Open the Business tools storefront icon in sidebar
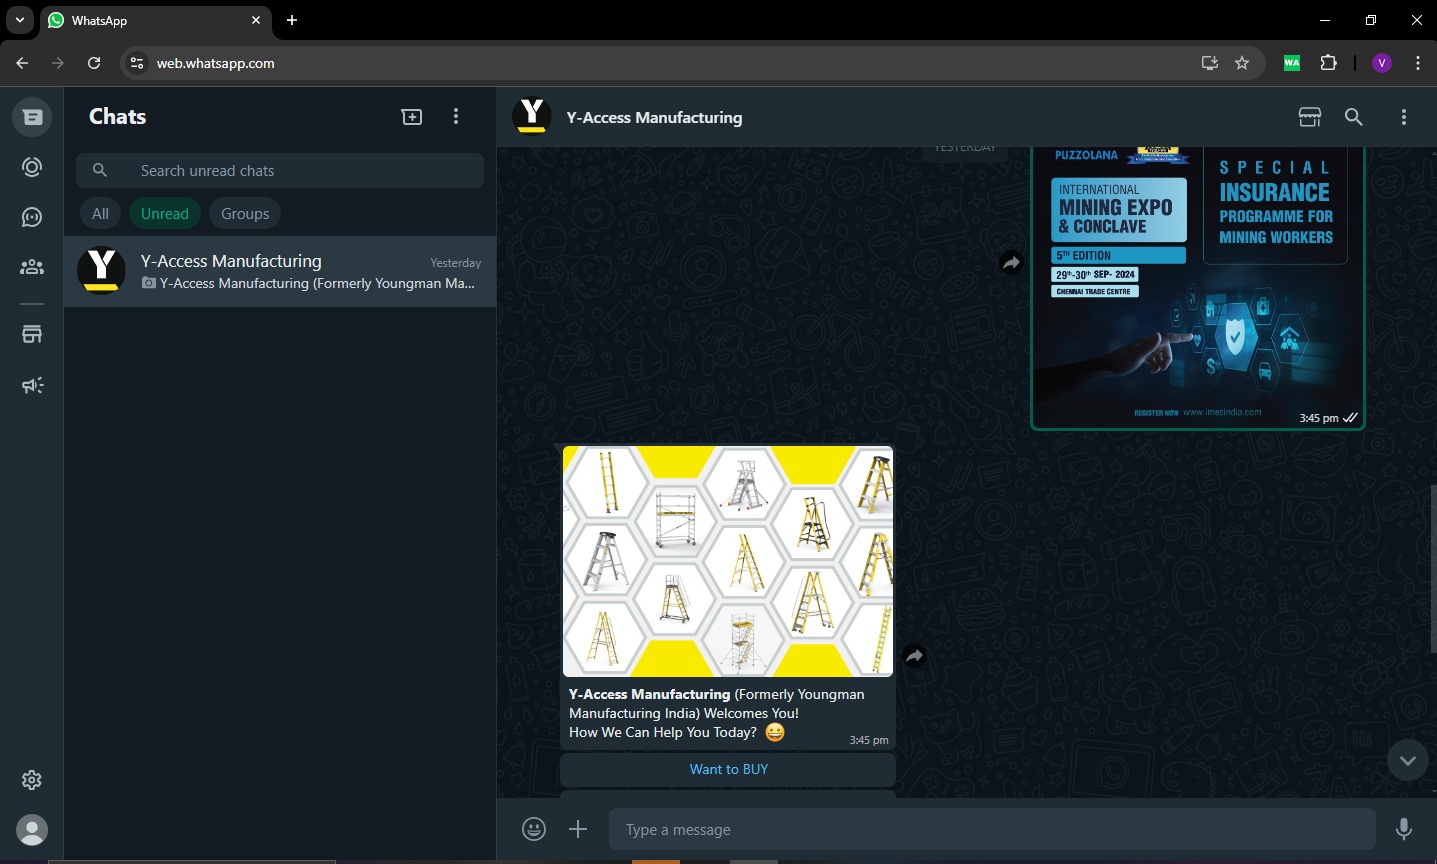The image size is (1437, 864). click(x=32, y=335)
